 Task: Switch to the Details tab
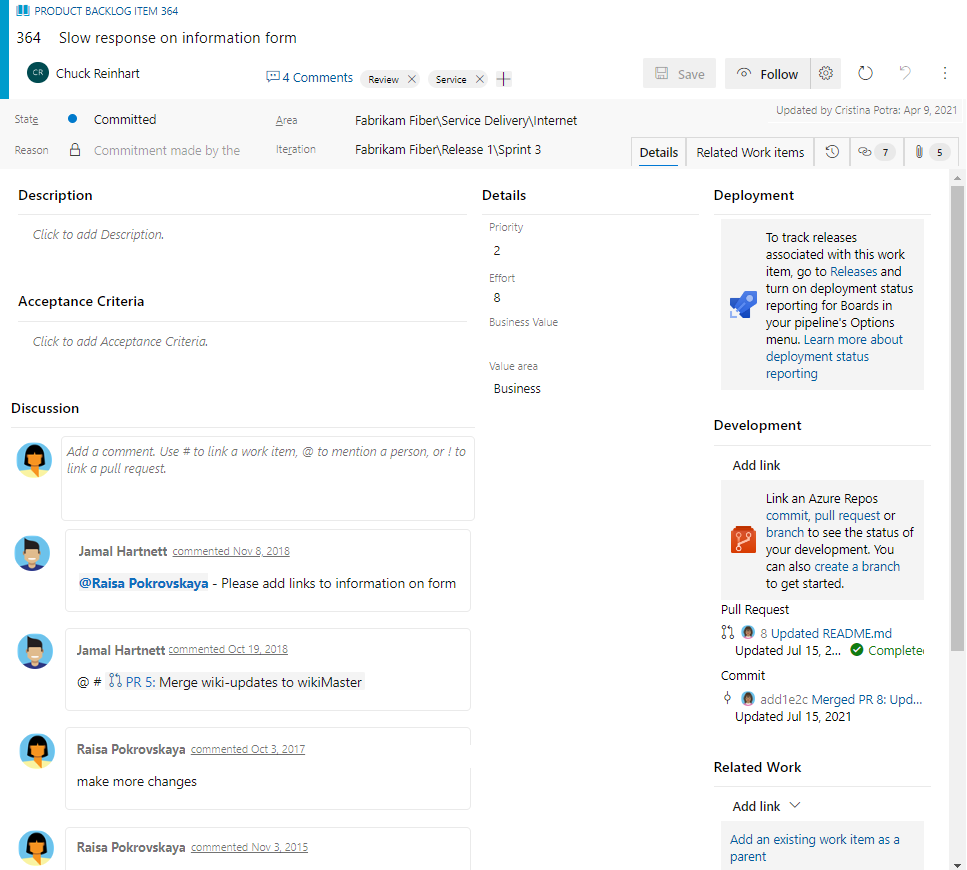[x=659, y=152]
